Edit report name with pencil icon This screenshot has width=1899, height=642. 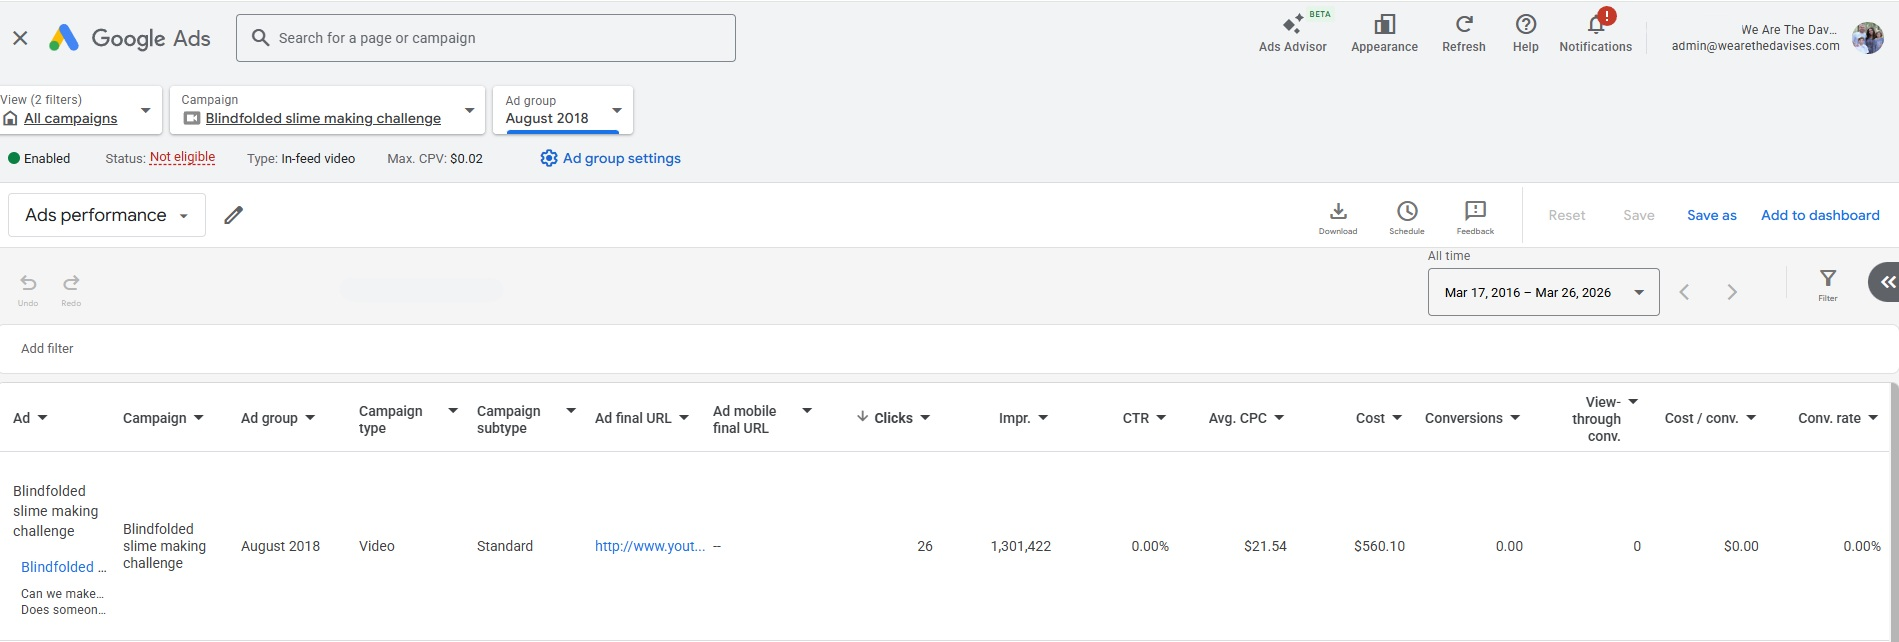pyautogui.click(x=233, y=215)
